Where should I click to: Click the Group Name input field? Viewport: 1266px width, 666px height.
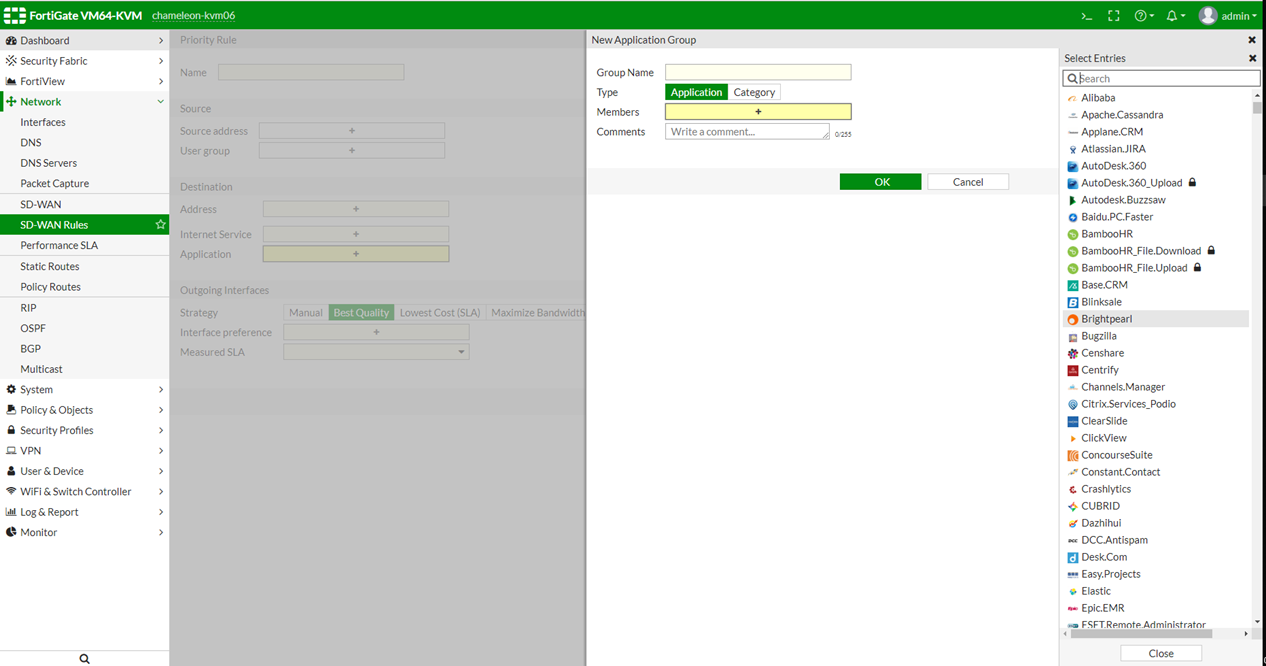coord(757,72)
